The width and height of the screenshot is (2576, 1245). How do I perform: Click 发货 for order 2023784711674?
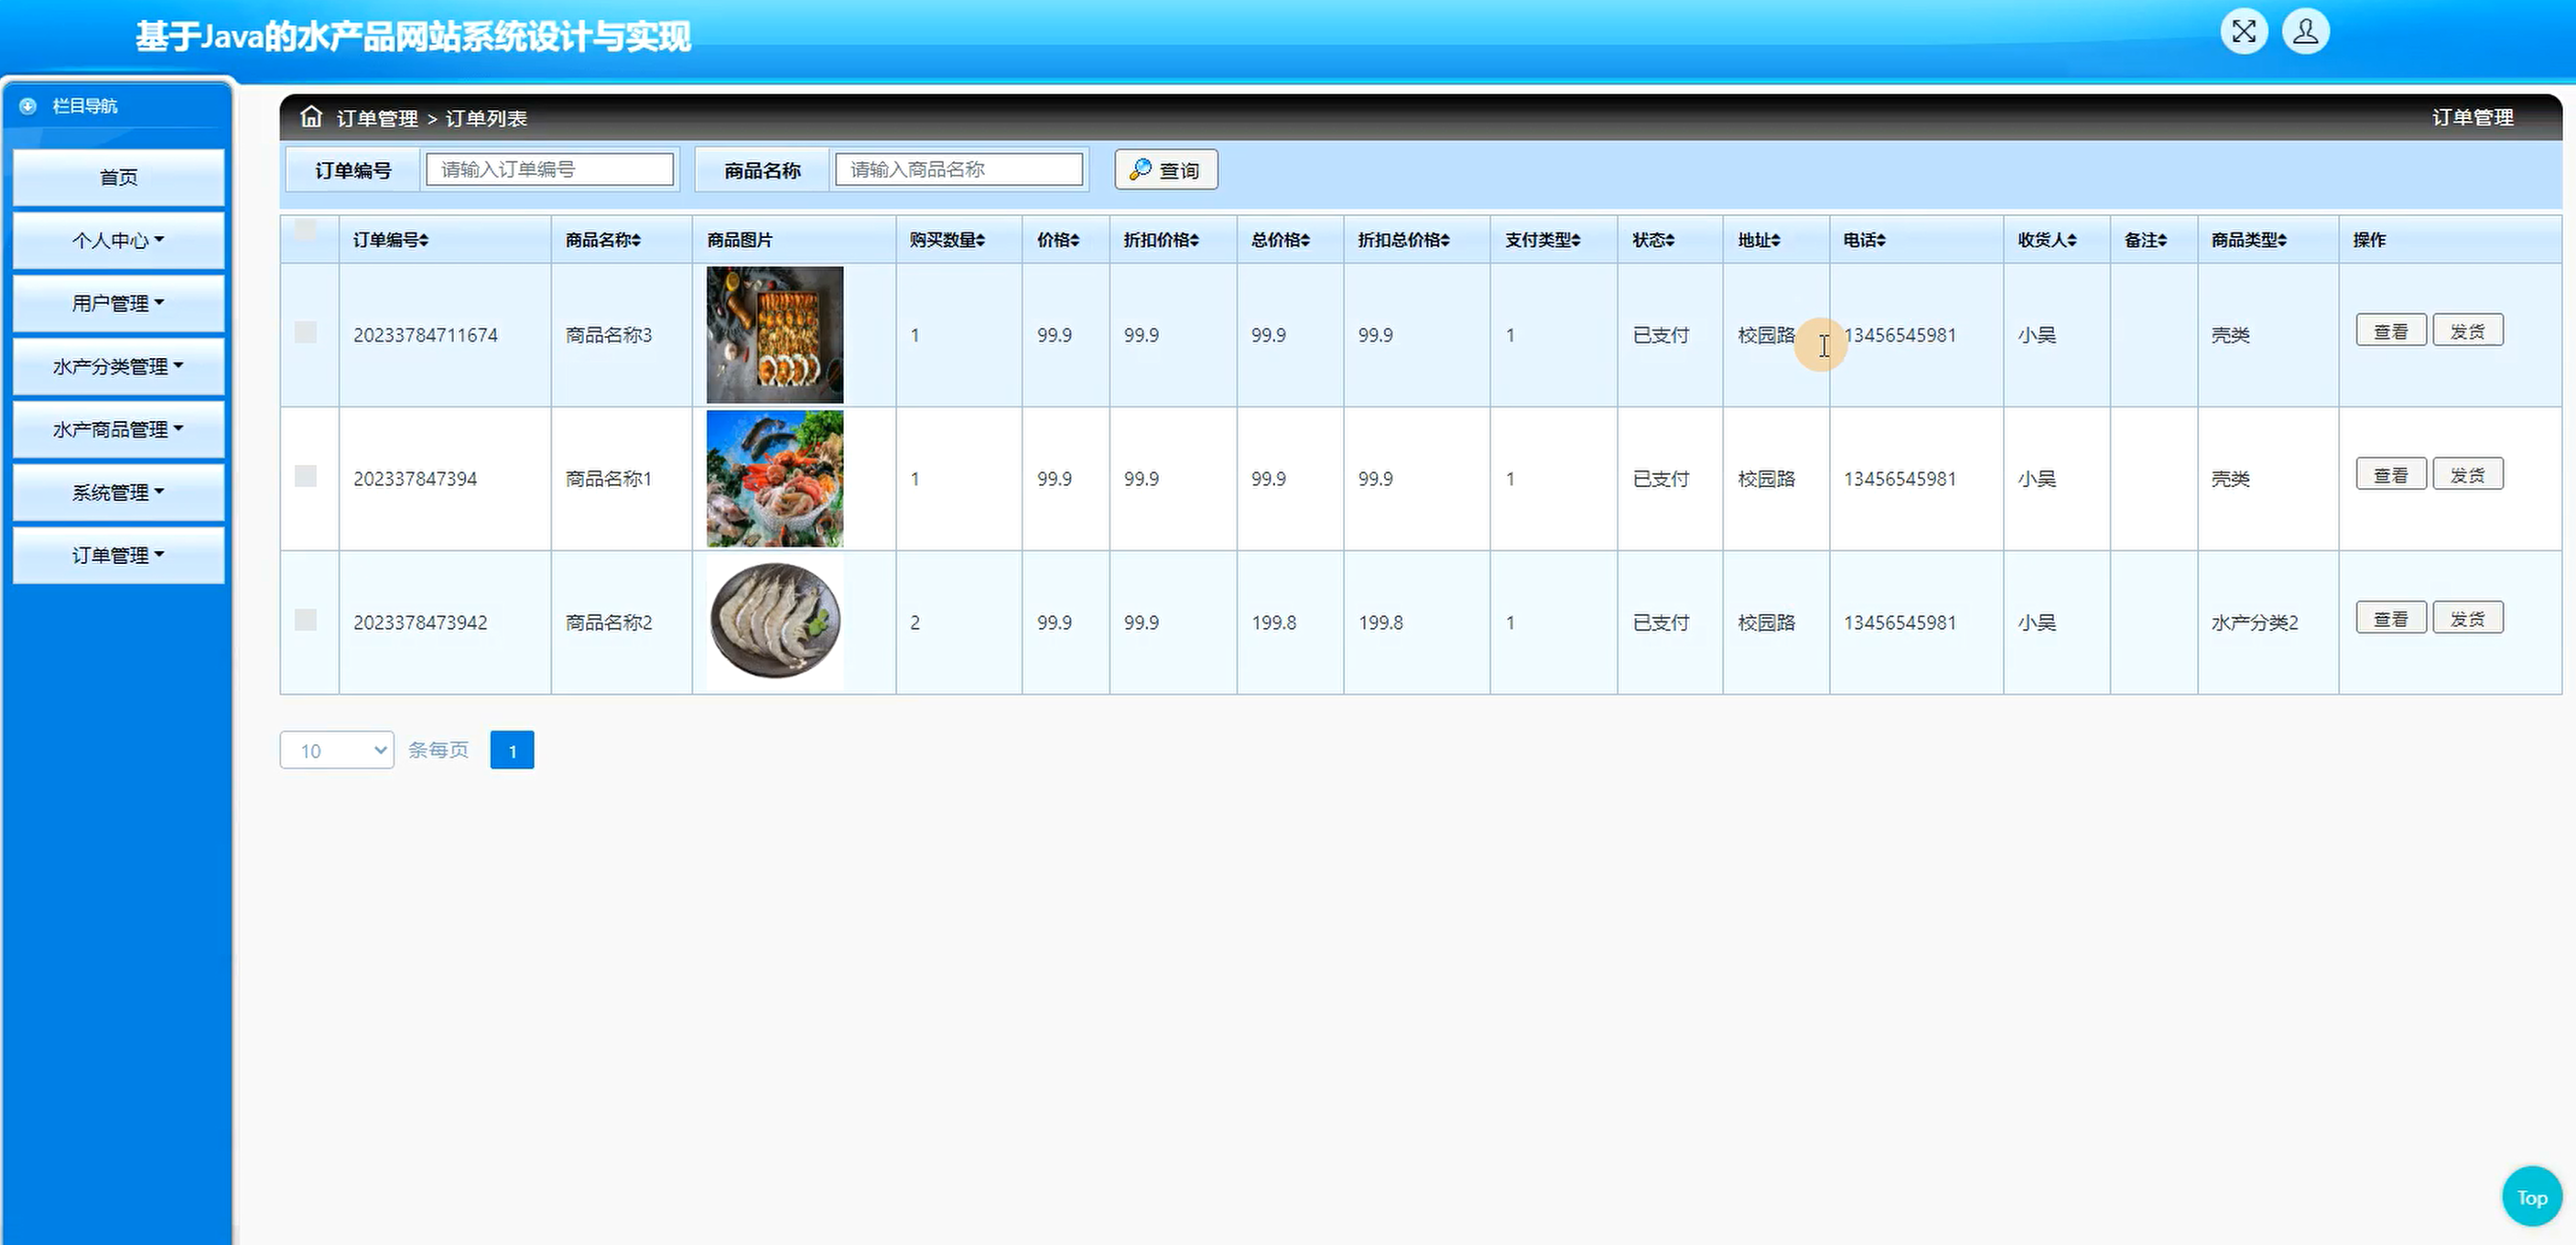tap(2468, 331)
